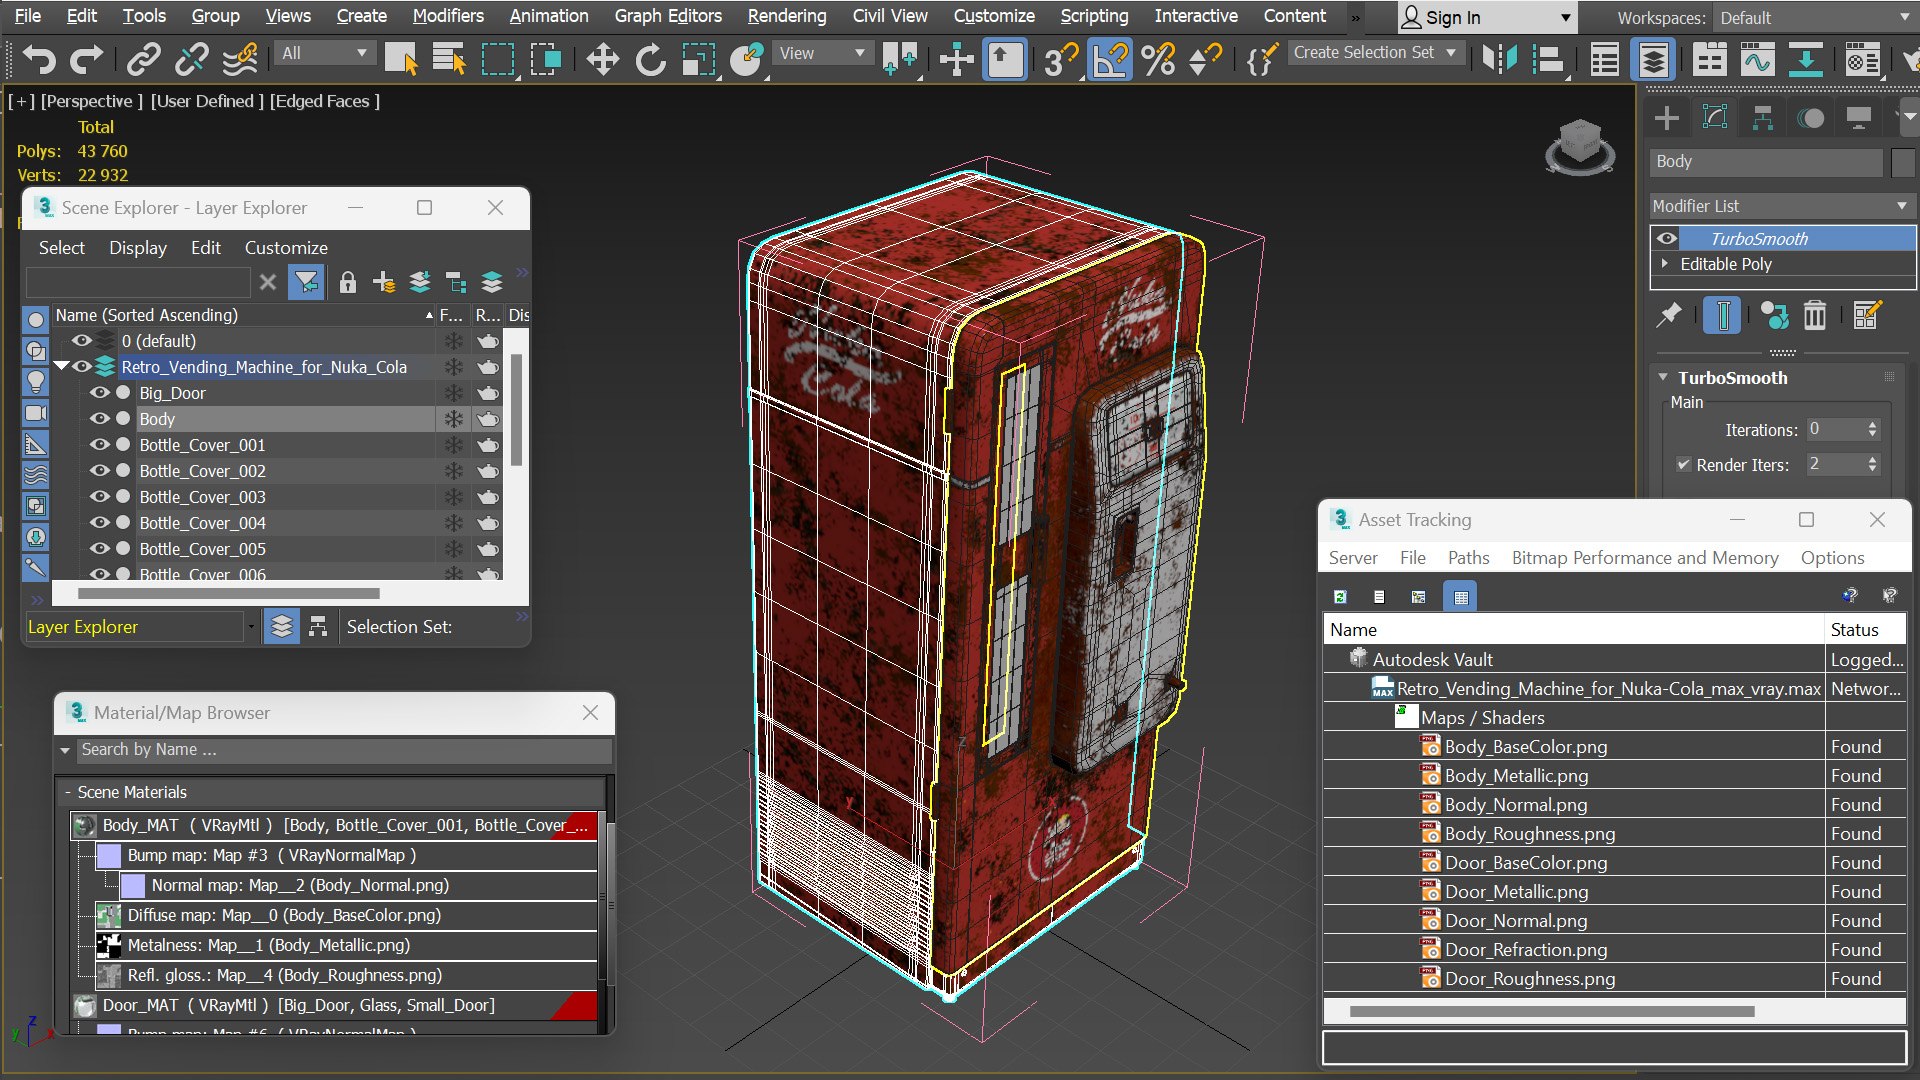
Task: Uncheck the Render Iters checkbox
Action: (x=1683, y=464)
